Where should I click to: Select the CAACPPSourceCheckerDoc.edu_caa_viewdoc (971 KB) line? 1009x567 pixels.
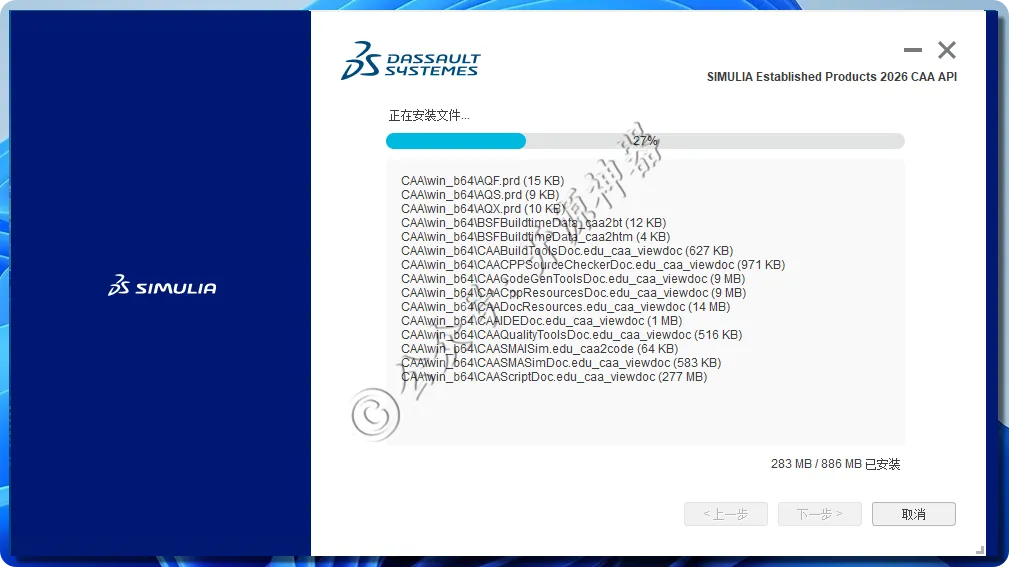[x=593, y=265]
